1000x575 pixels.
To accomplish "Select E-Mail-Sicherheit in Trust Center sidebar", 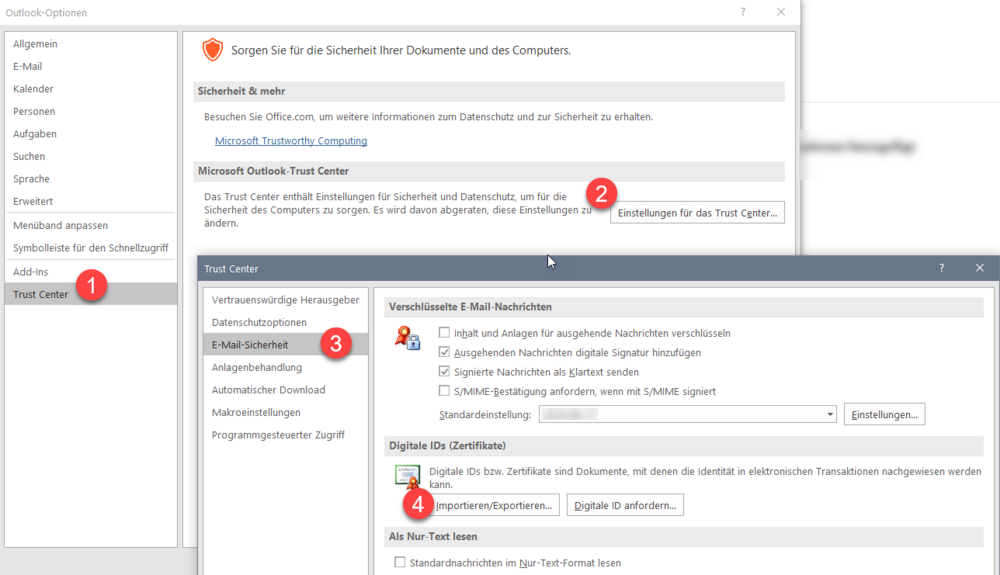I will click(250, 345).
